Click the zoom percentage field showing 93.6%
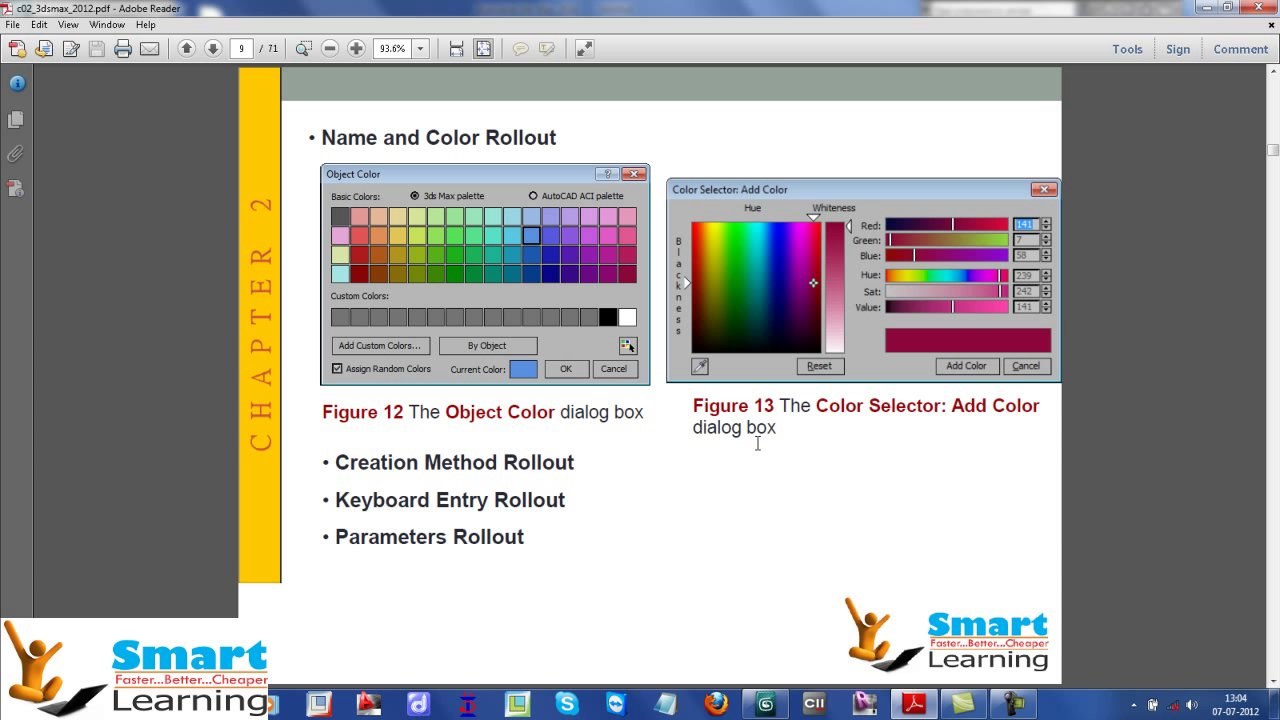Image resolution: width=1280 pixels, height=720 pixels. pos(392,49)
